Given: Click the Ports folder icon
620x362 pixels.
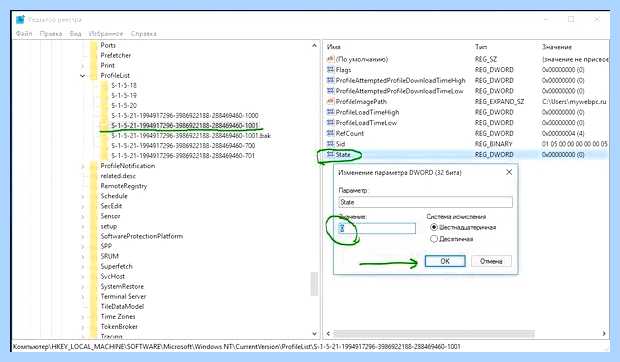Looking at the screenshot, I should pos(93,45).
